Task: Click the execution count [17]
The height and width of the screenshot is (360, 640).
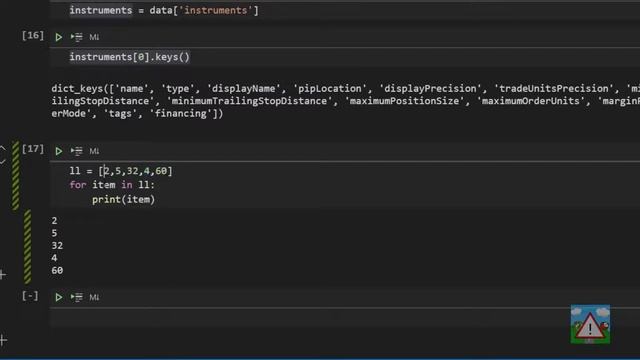Action: [x=33, y=149]
